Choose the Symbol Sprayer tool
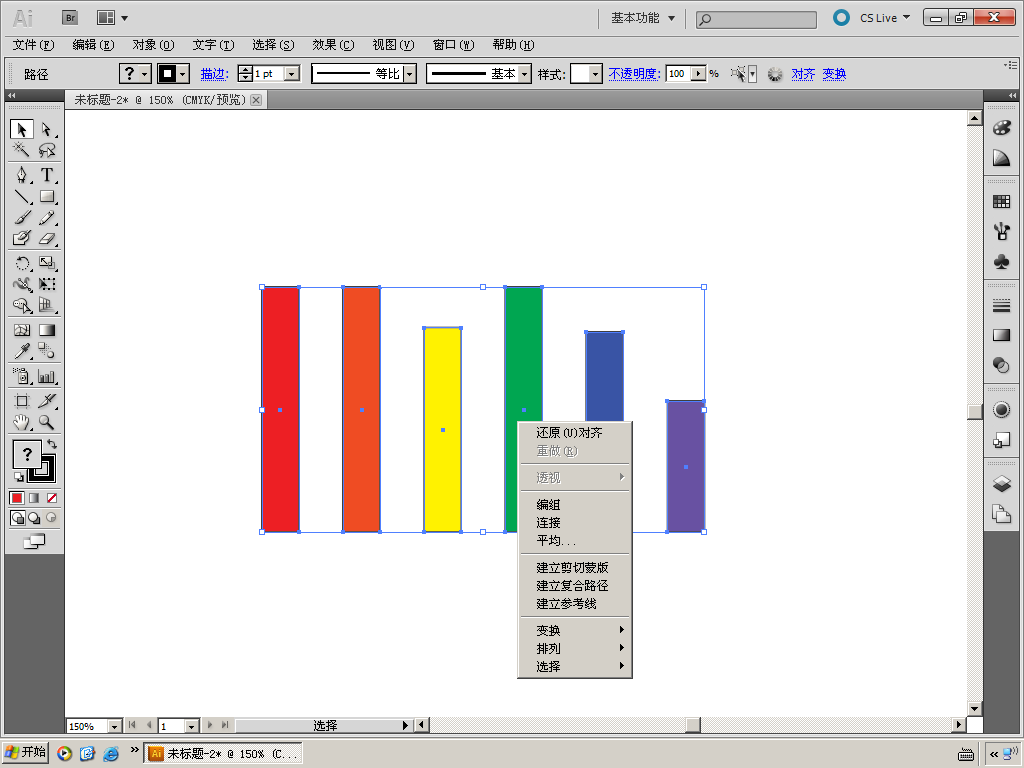The width and height of the screenshot is (1024, 768). click(22, 376)
